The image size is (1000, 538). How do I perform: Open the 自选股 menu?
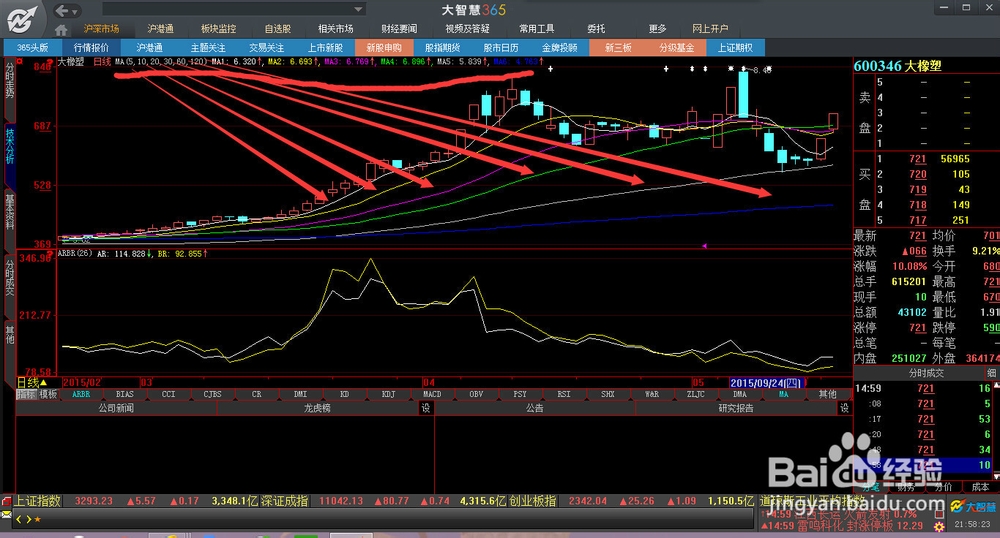point(277,29)
